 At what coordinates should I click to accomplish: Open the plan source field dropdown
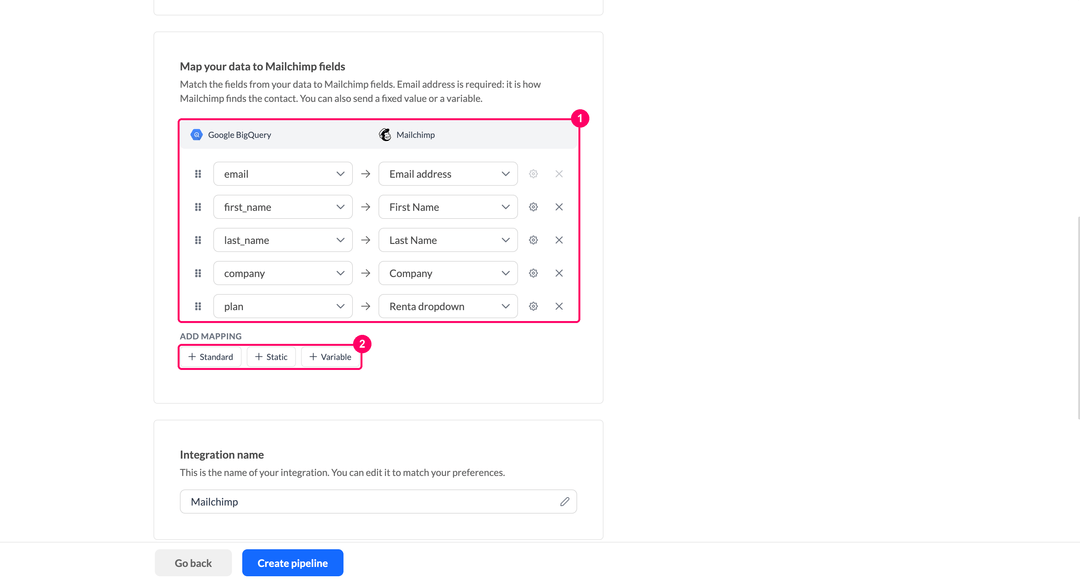click(x=283, y=306)
